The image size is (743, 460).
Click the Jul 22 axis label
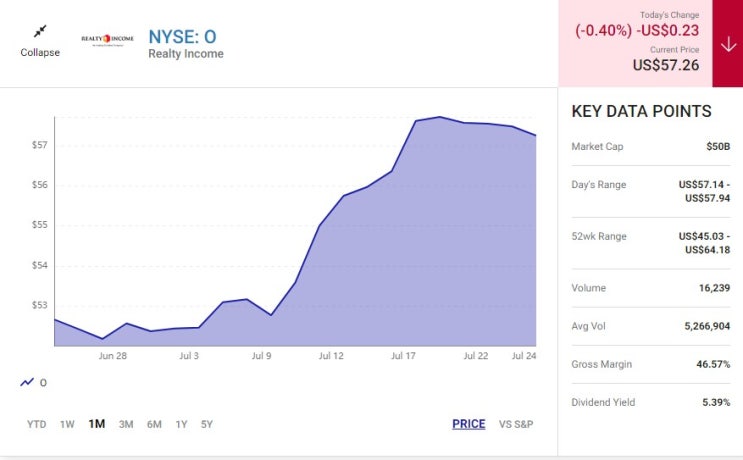[476, 355]
